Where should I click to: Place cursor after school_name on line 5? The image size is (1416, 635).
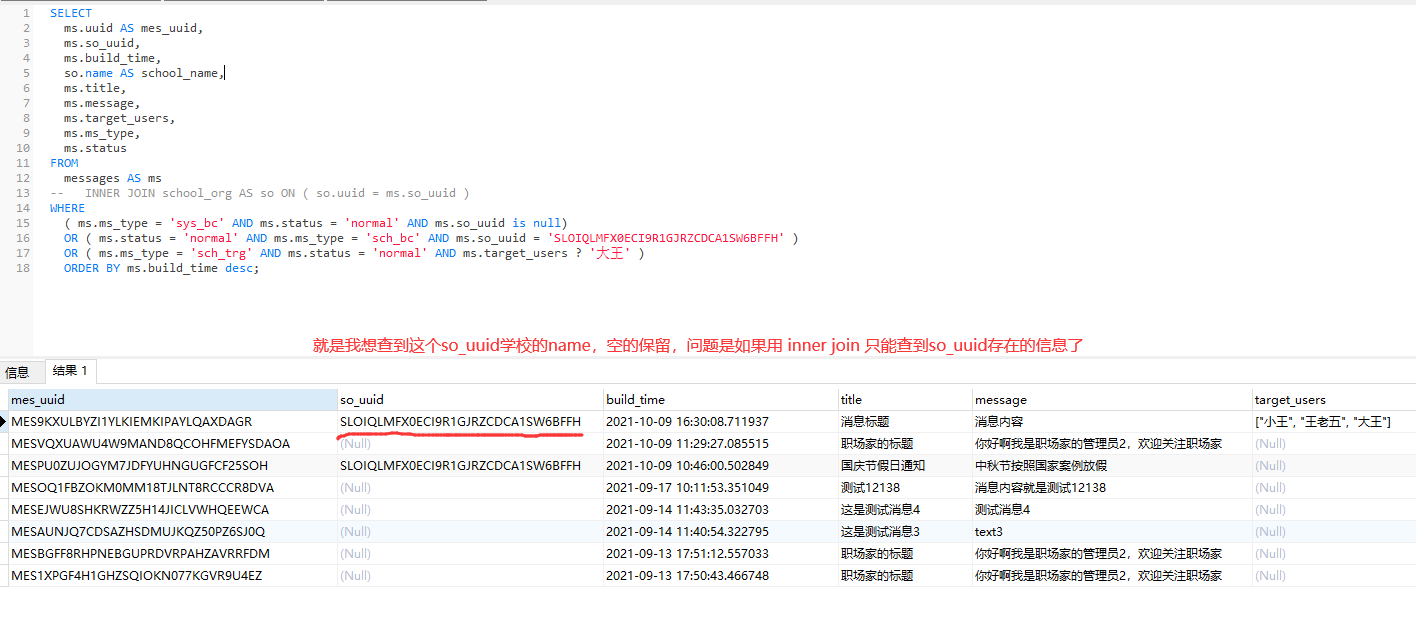point(224,73)
